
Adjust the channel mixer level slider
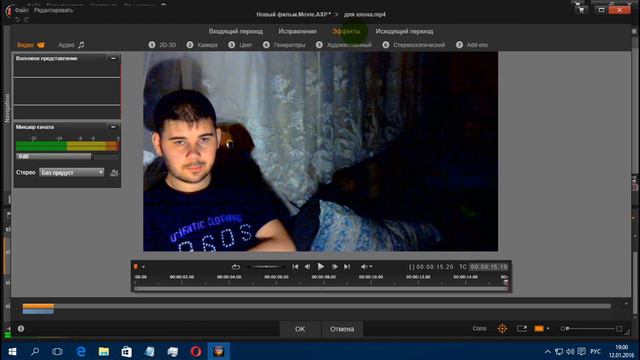pos(67,156)
